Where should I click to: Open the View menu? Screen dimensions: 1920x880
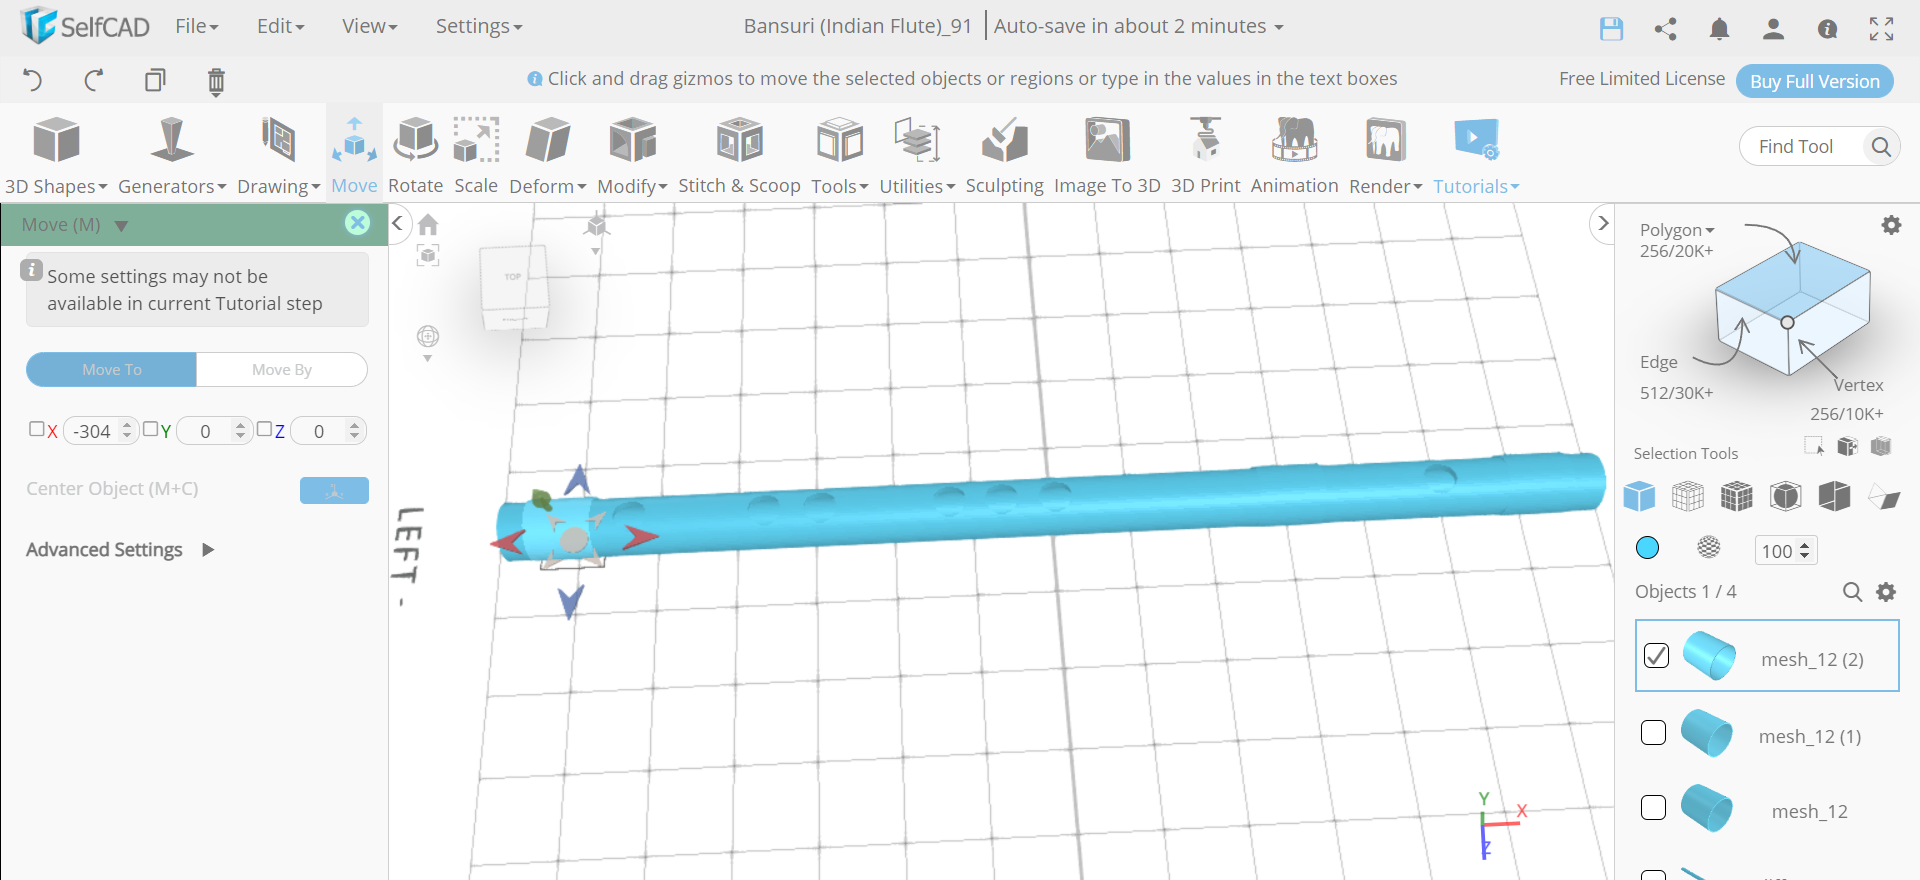[x=369, y=26]
